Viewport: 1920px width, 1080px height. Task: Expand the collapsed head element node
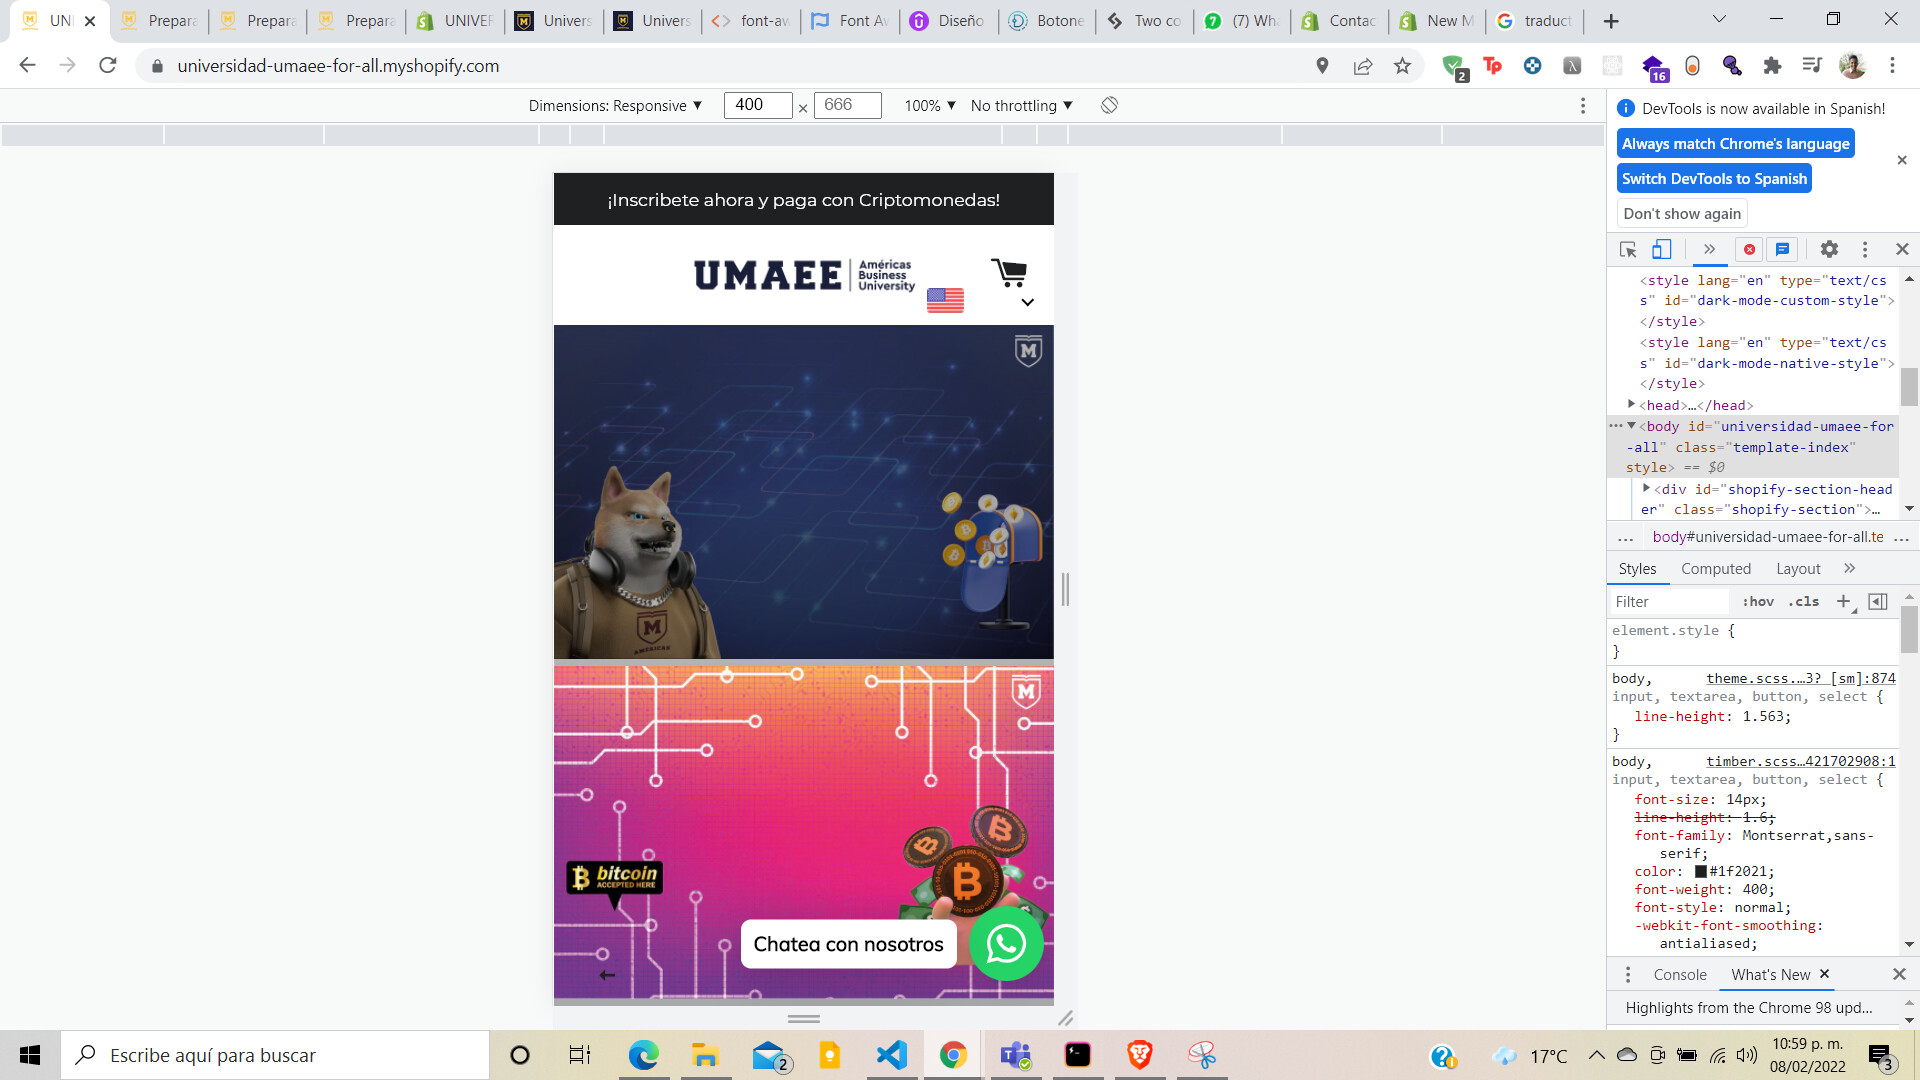pos(1632,404)
